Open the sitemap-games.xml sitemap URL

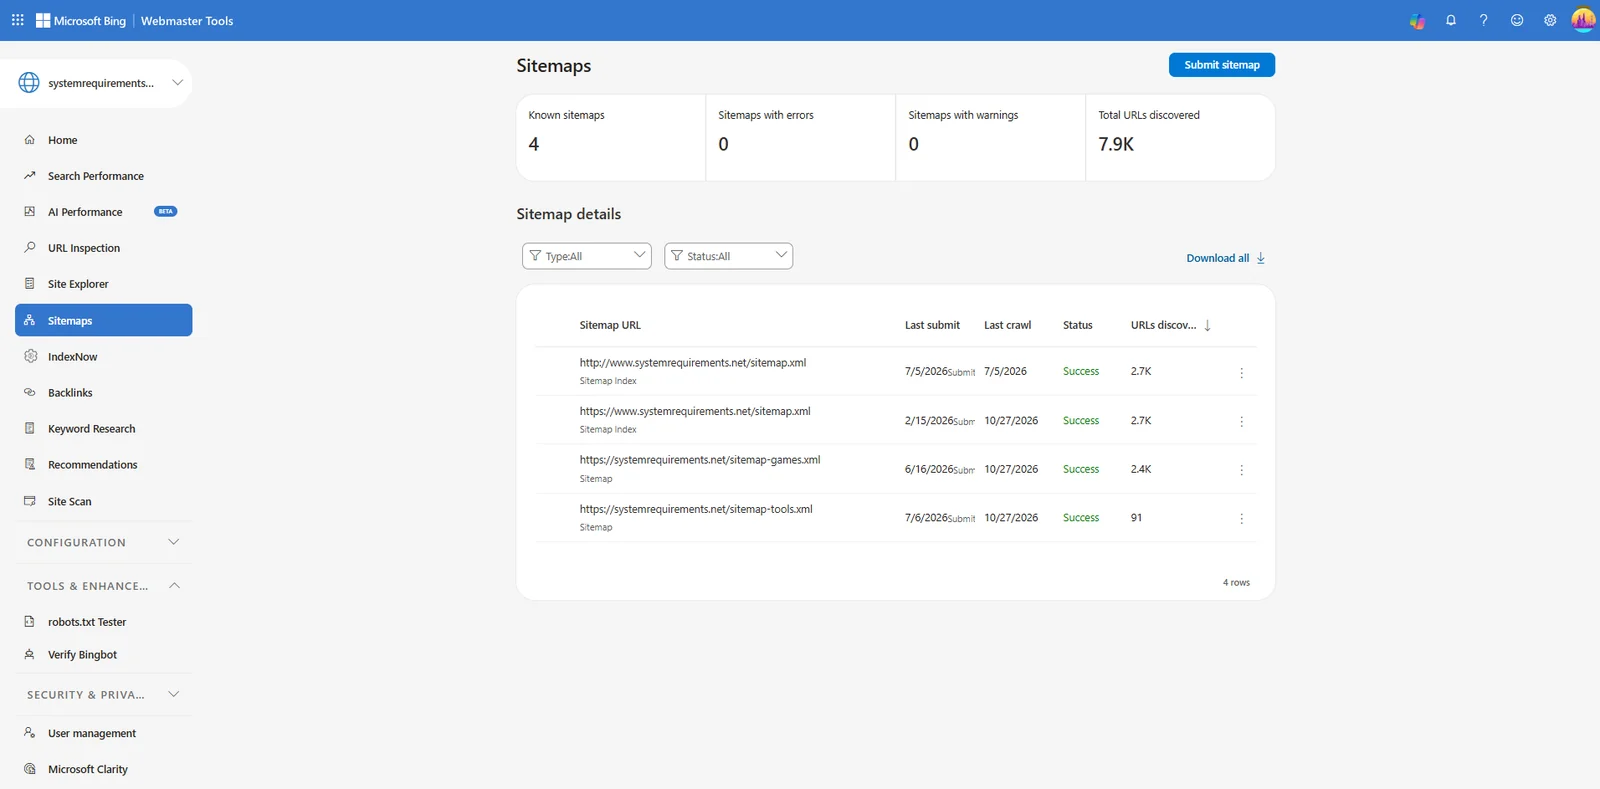pos(700,460)
